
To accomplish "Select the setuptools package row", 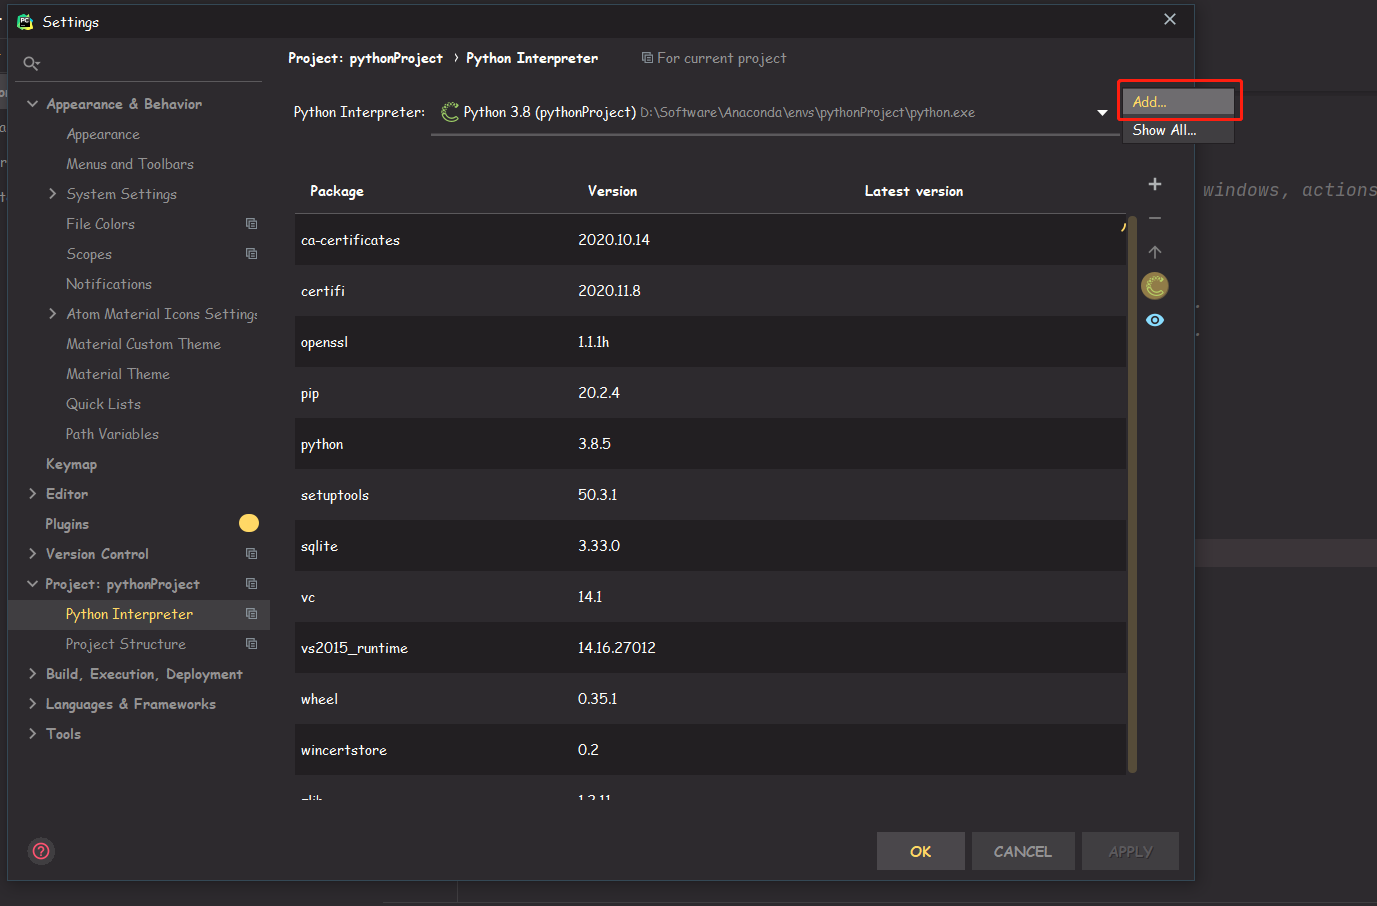I will (710, 495).
